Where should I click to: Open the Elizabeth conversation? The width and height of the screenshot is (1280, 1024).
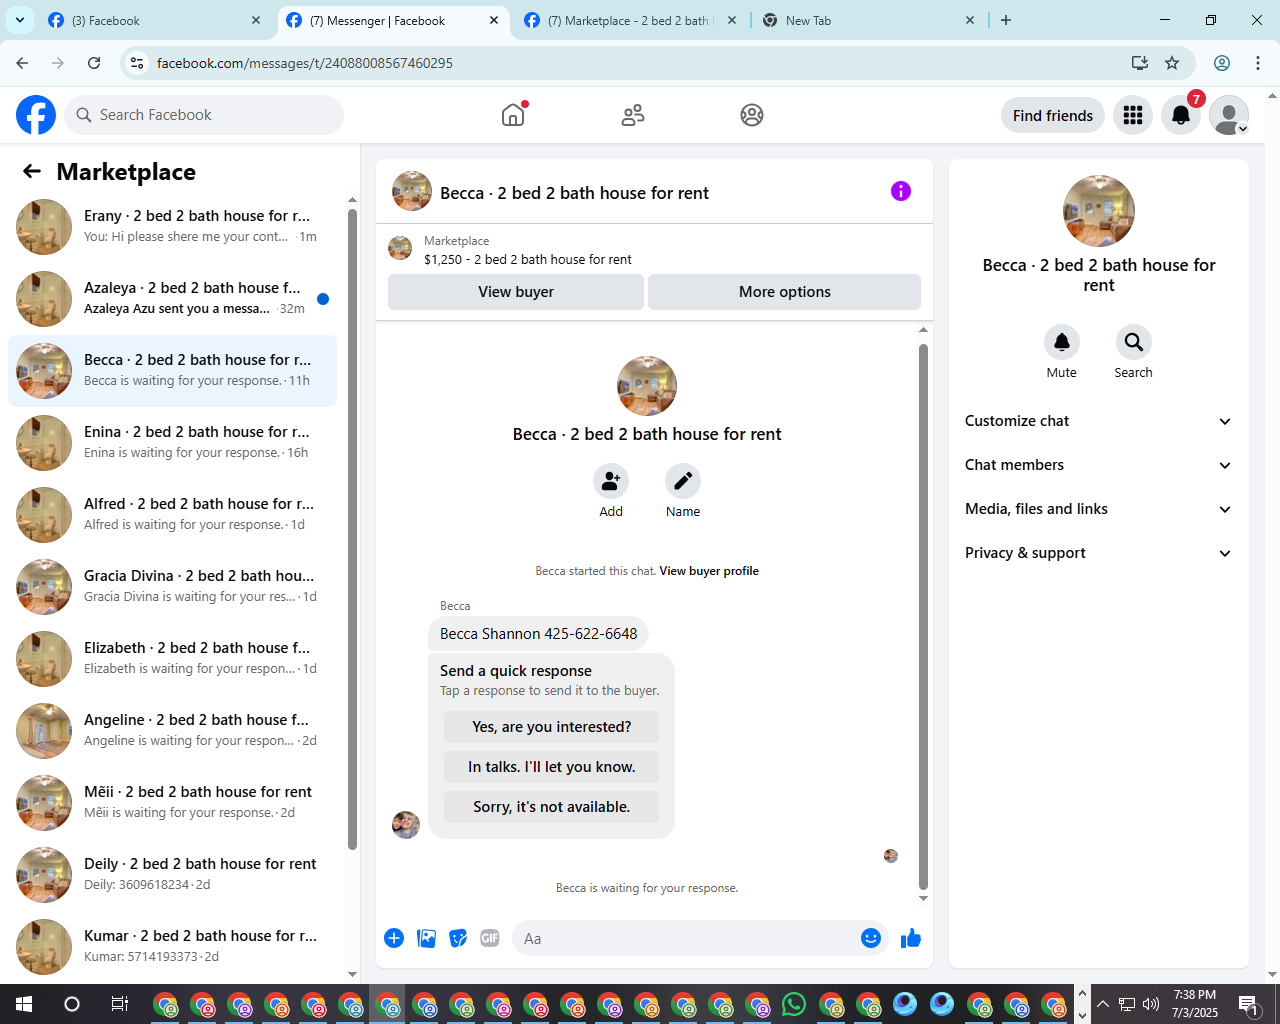(172, 659)
